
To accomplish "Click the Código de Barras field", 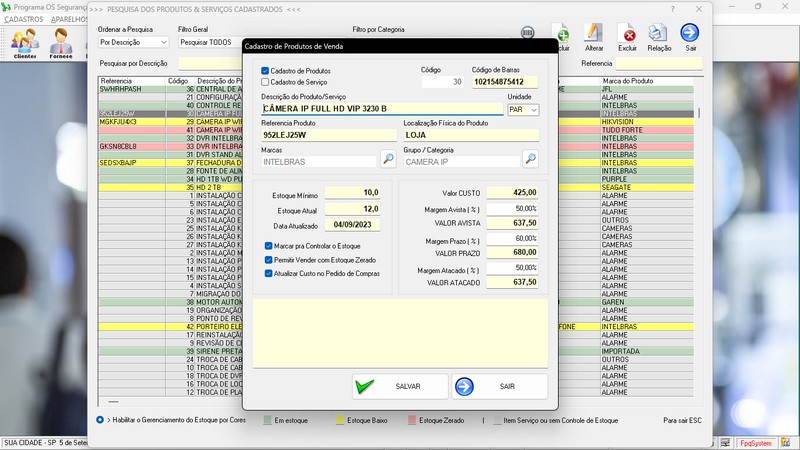I will pos(505,82).
